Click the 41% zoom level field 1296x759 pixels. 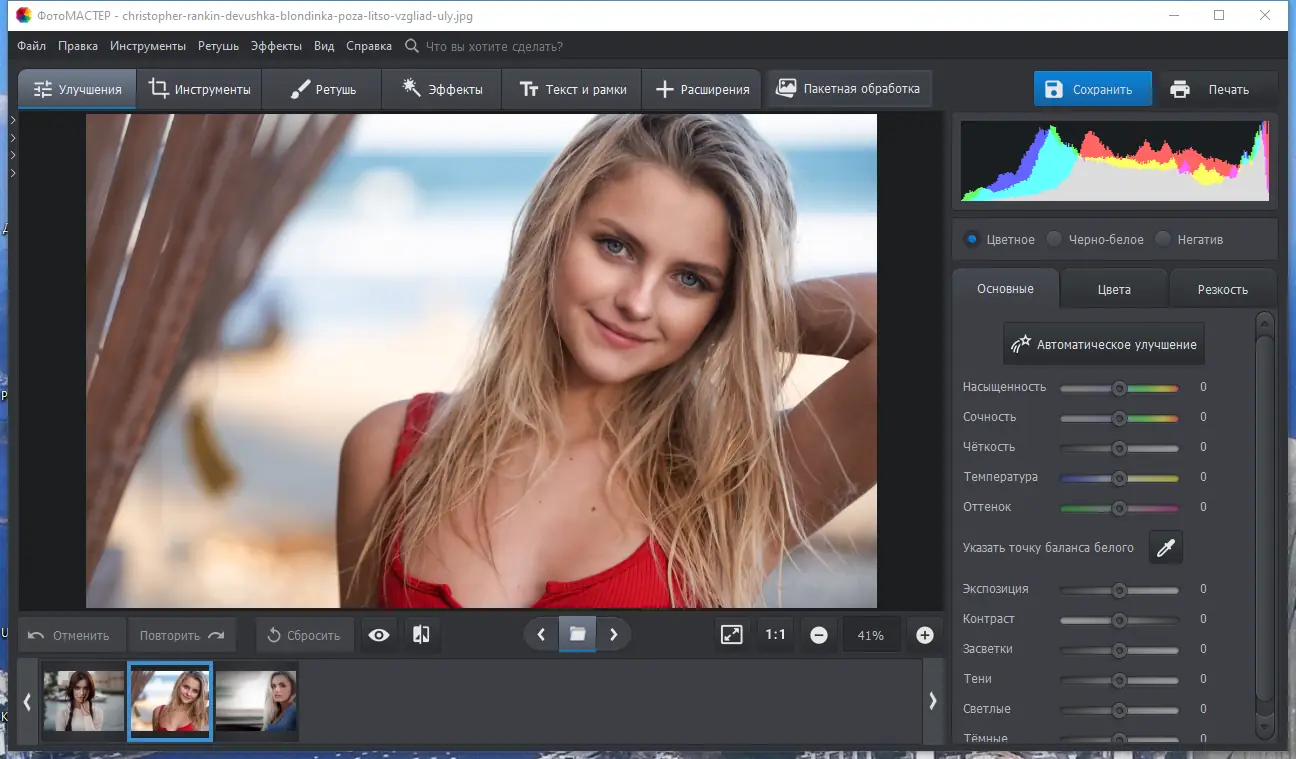coord(870,635)
